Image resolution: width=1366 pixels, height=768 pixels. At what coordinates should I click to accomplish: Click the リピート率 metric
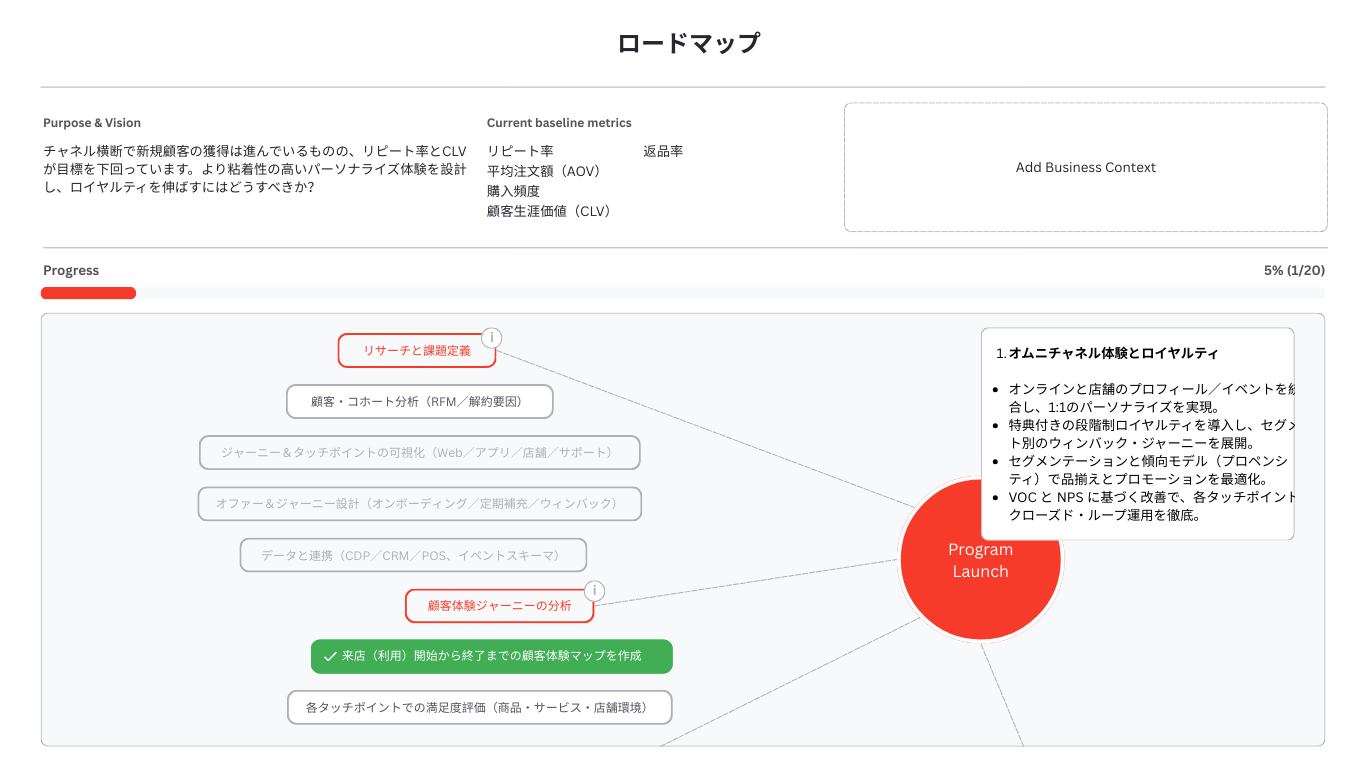tap(520, 151)
